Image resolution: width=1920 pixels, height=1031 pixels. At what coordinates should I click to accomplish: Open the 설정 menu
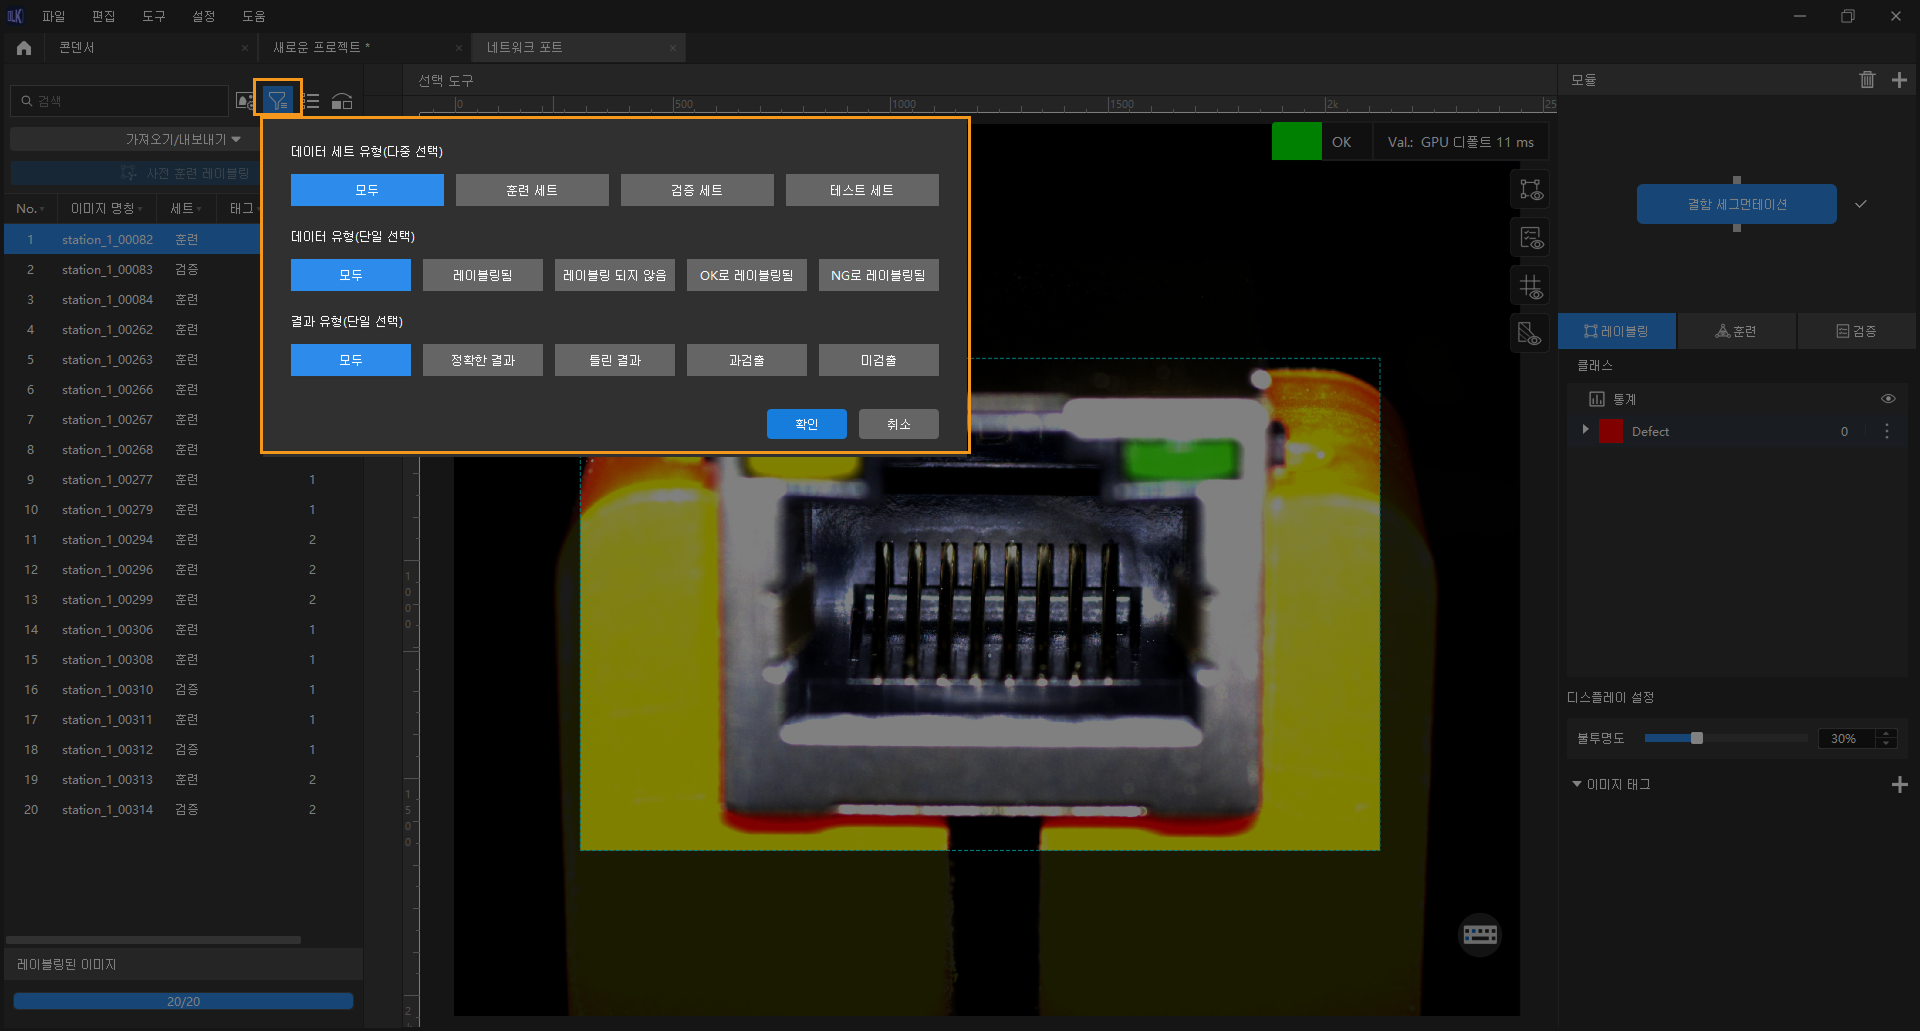tap(203, 16)
